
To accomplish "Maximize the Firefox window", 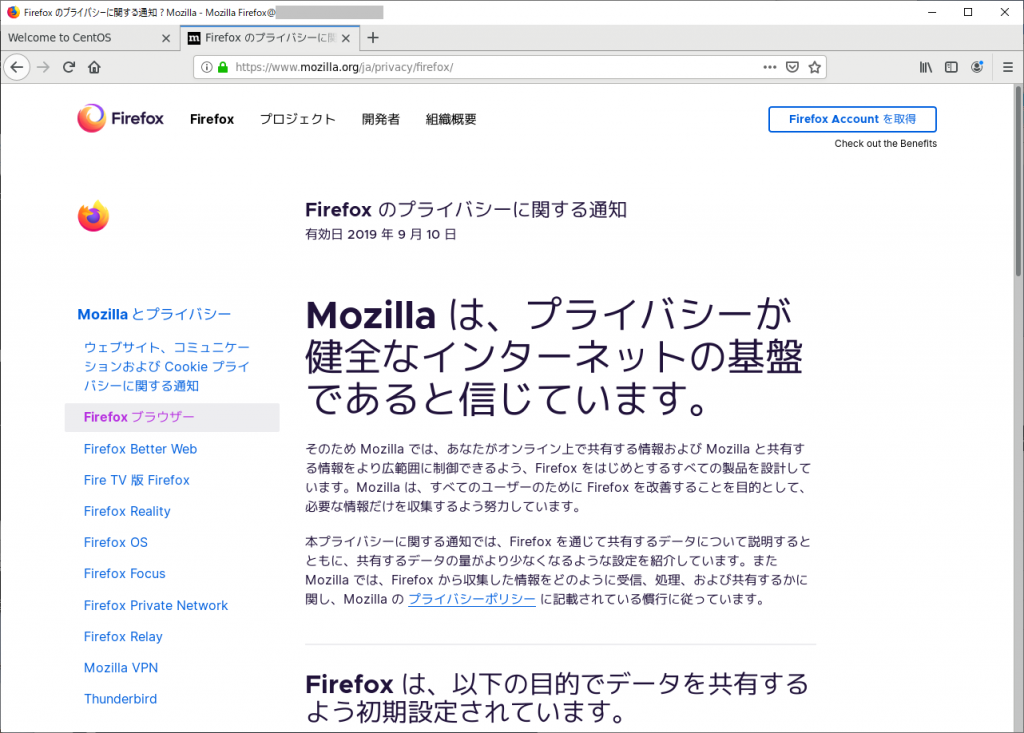I will (x=968, y=12).
